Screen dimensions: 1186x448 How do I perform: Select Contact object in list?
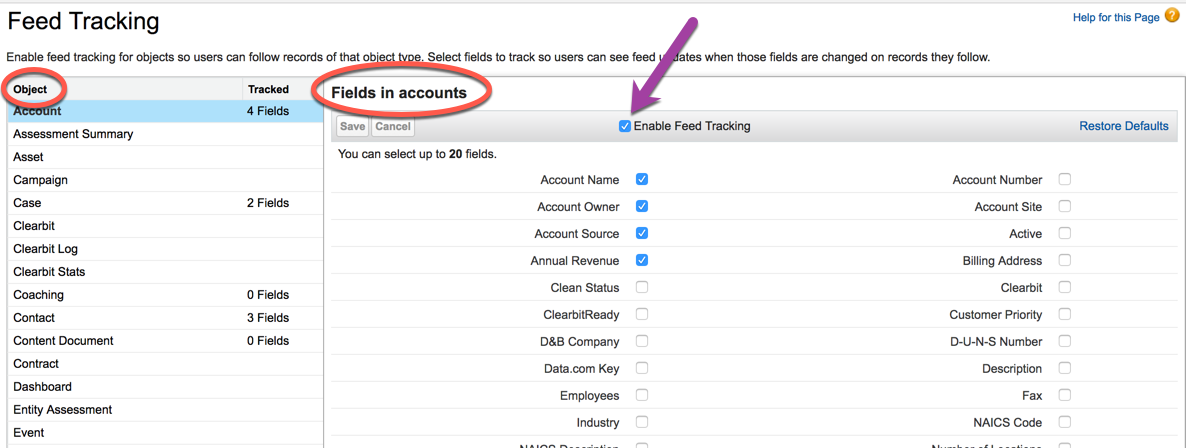pos(34,318)
